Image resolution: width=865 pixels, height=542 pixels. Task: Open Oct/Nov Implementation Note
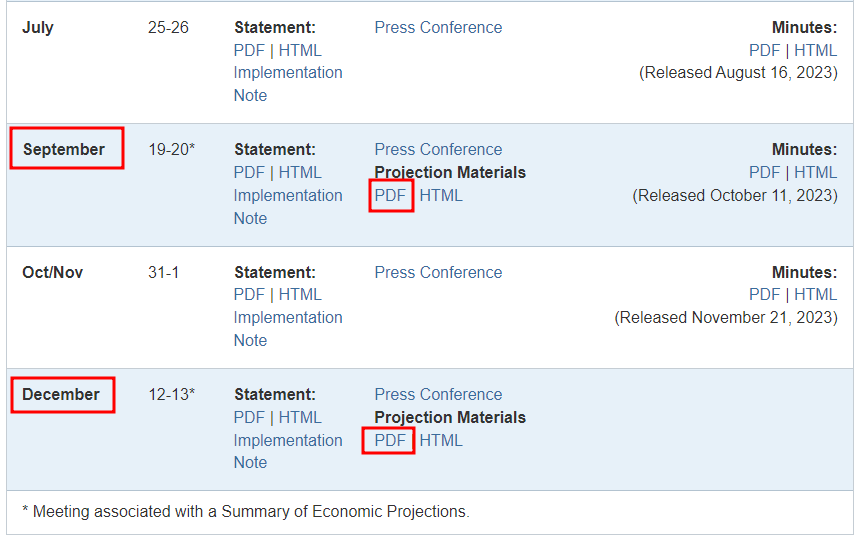[288, 318]
